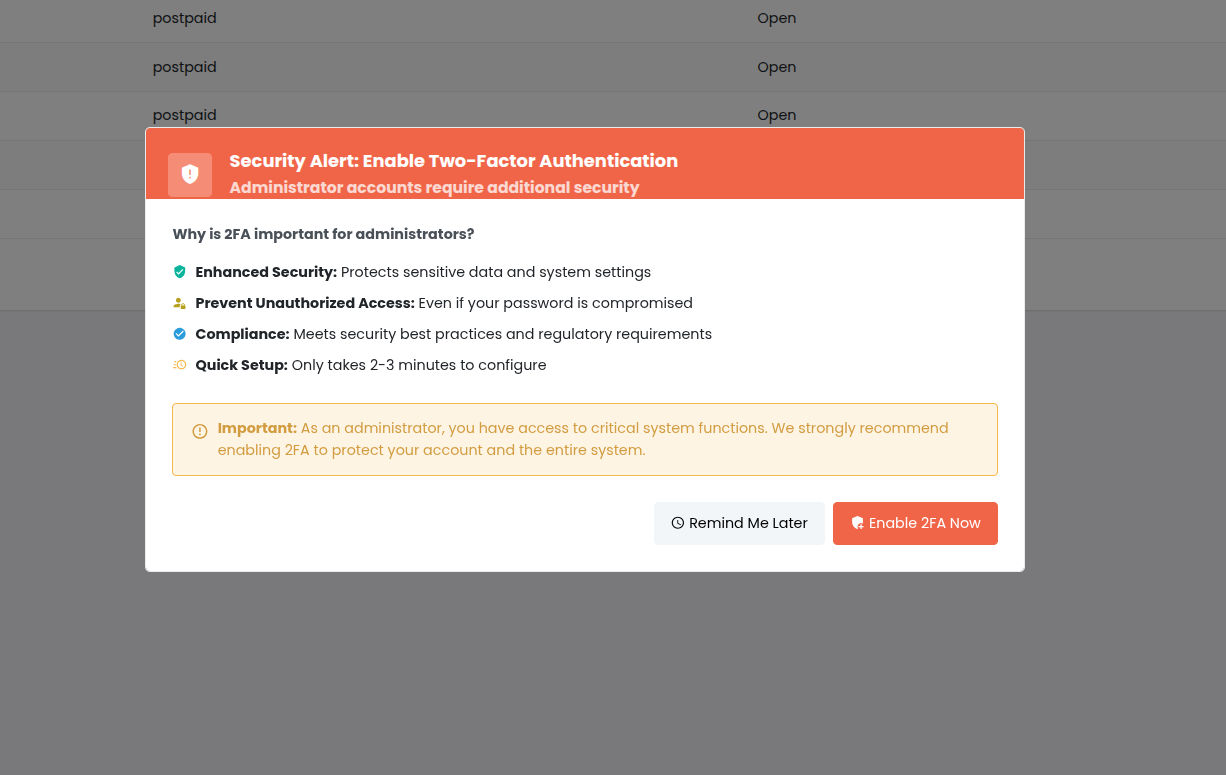Click the shield icon in the alert header
Image resolution: width=1226 pixels, height=775 pixels.
point(189,174)
